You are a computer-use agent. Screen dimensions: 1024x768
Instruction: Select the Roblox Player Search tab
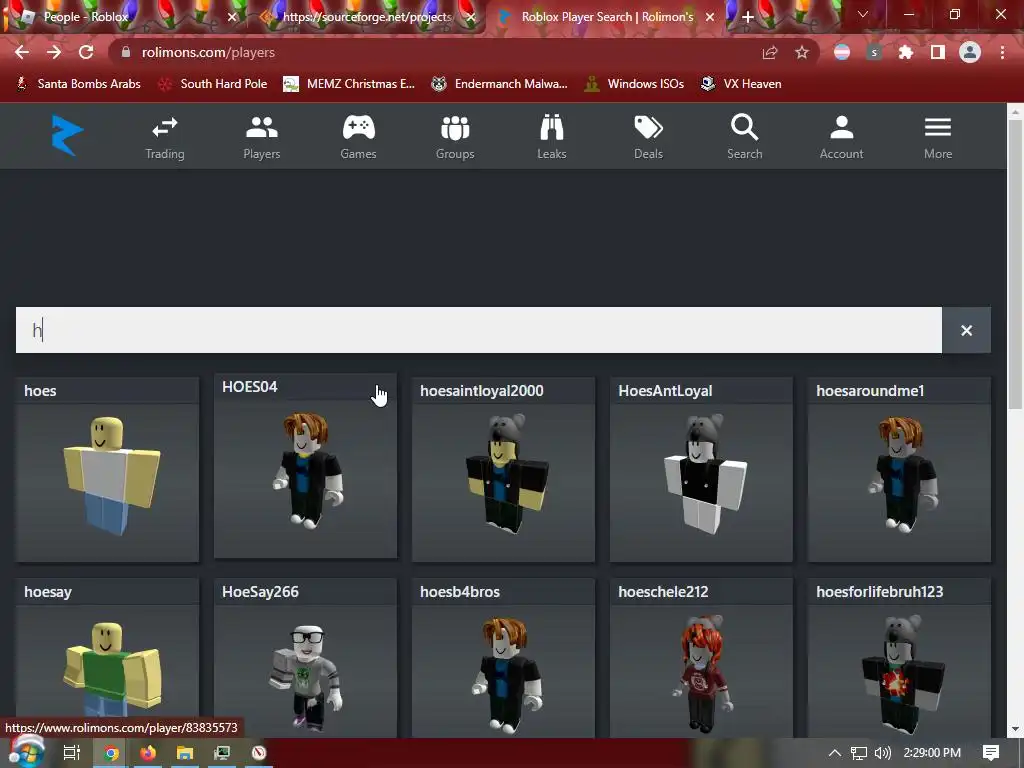click(x=606, y=17)
